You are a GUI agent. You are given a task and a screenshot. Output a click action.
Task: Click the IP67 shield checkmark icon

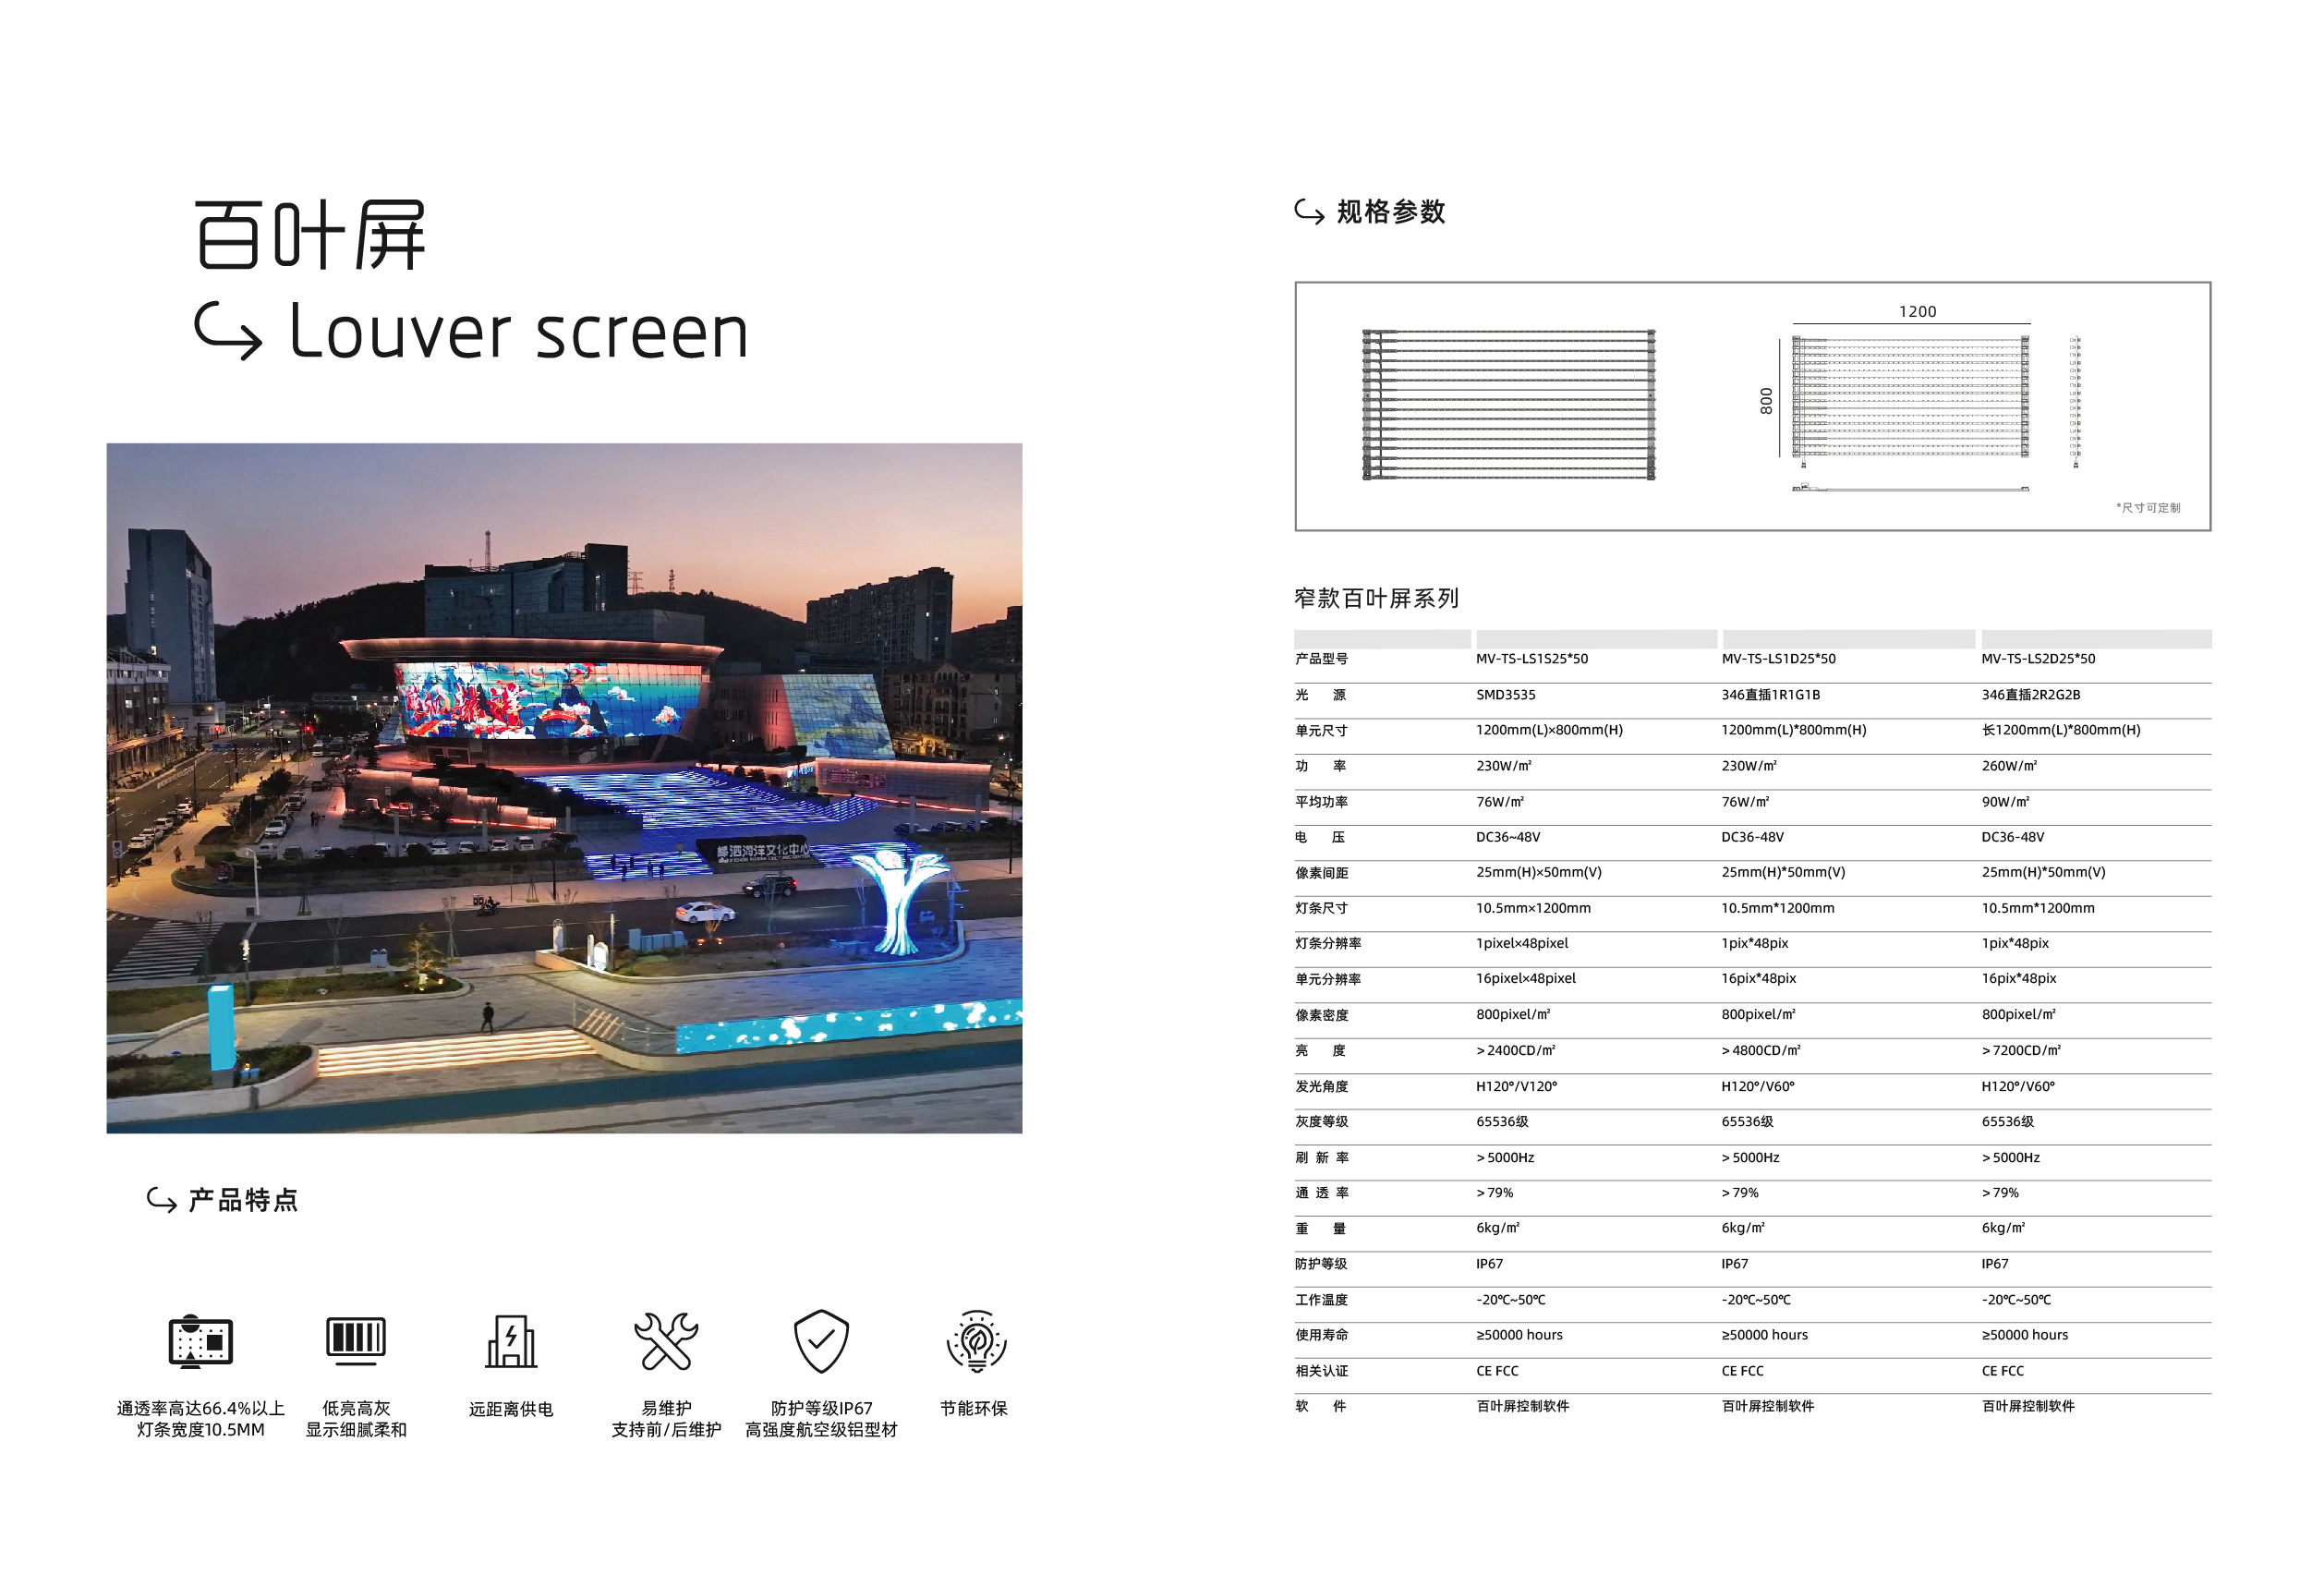click(821, 1340)
